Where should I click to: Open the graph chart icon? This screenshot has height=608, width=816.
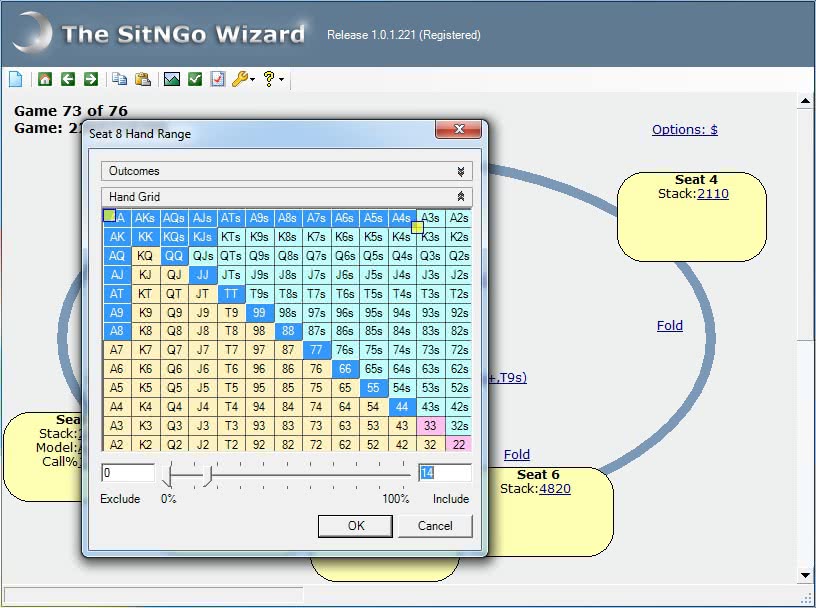(x=172, y=79)
